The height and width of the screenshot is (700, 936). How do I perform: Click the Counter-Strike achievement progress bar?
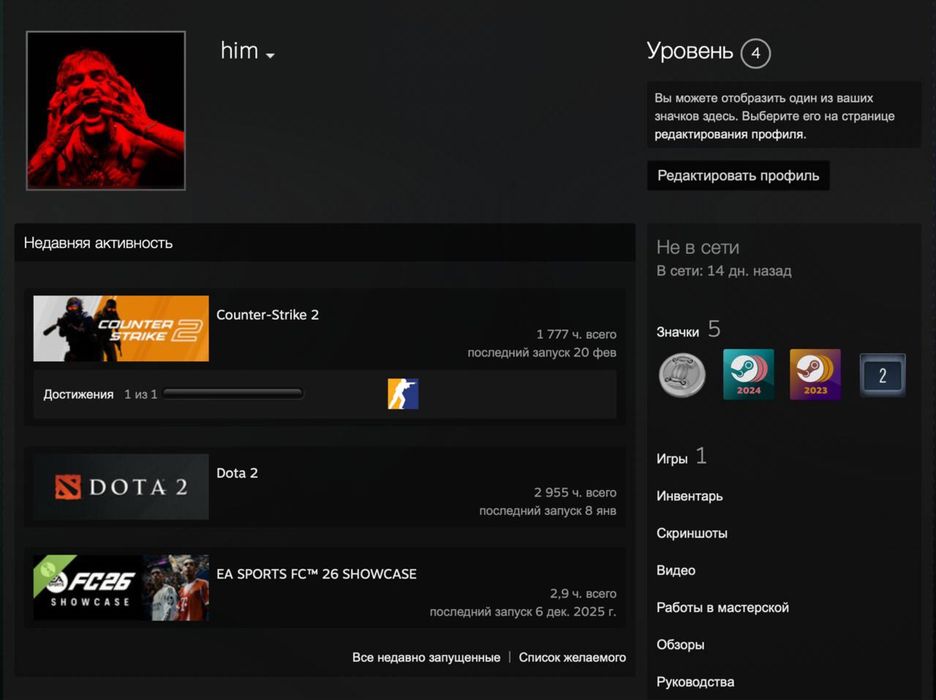pos(233,393)
